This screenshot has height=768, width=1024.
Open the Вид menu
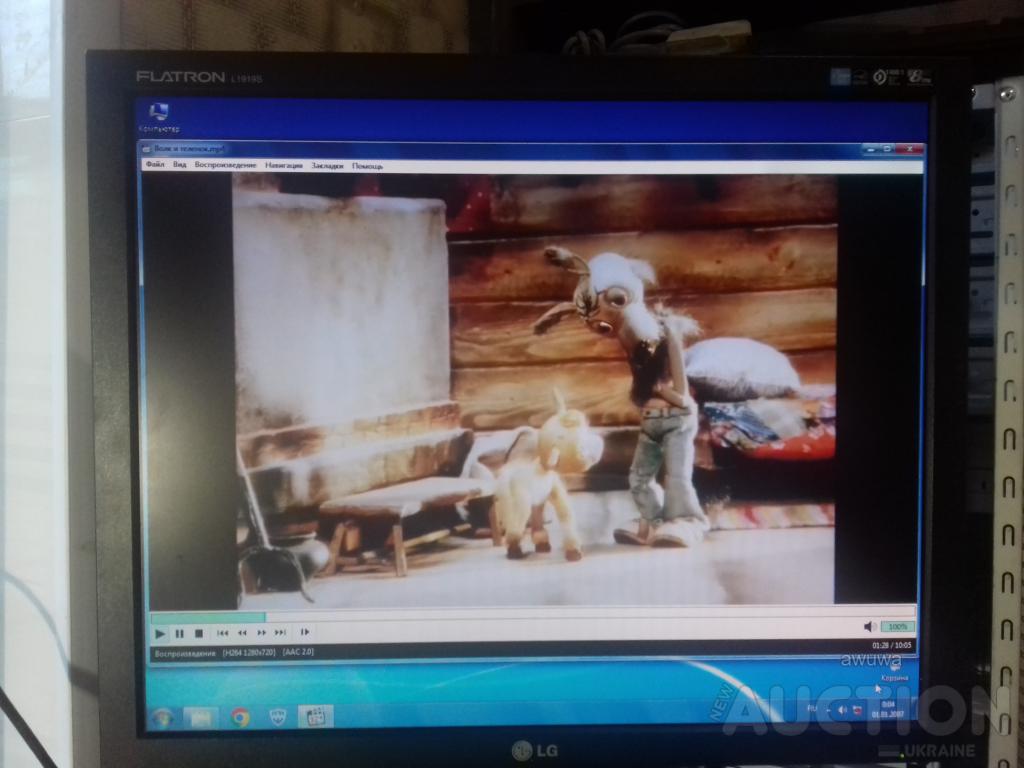(180, 165)
